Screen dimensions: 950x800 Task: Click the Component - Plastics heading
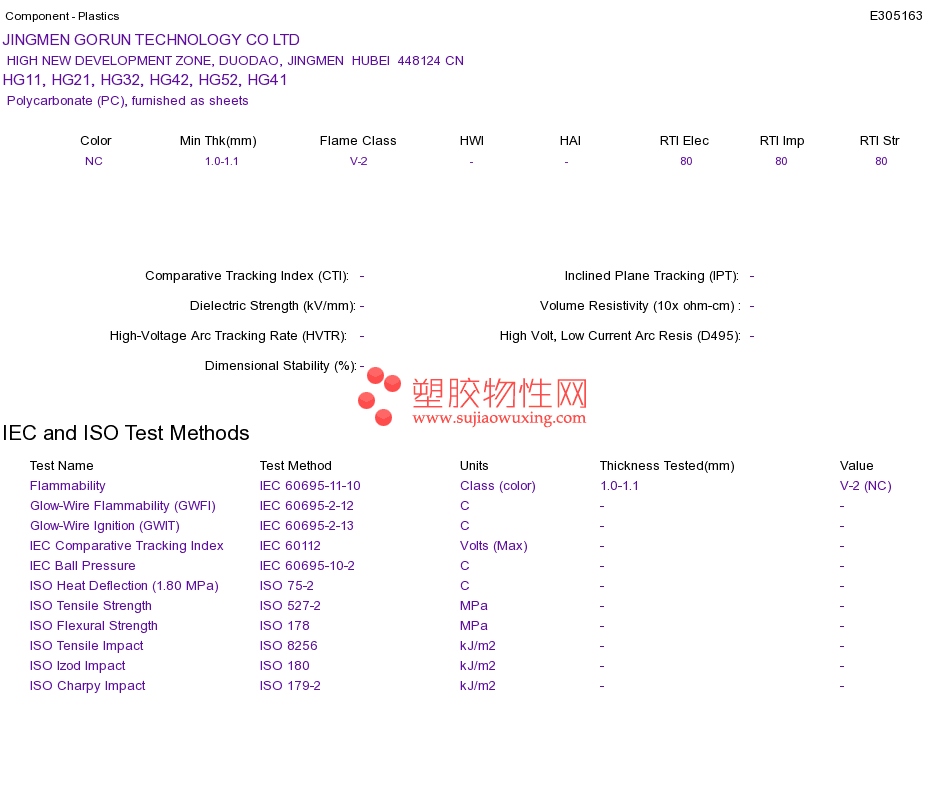62,16
